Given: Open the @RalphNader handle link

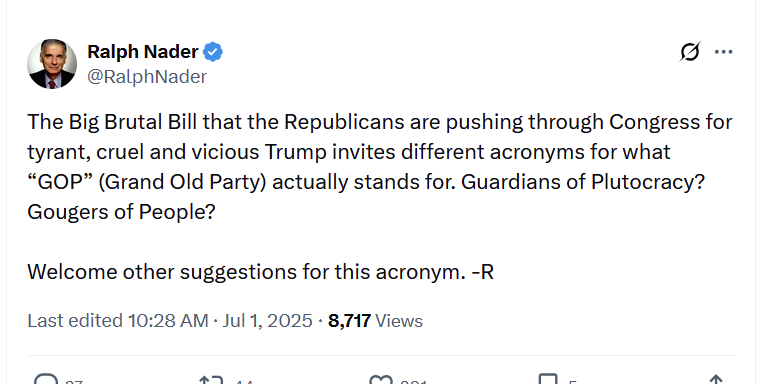Looking at the screenshot, I should (147, 76).
